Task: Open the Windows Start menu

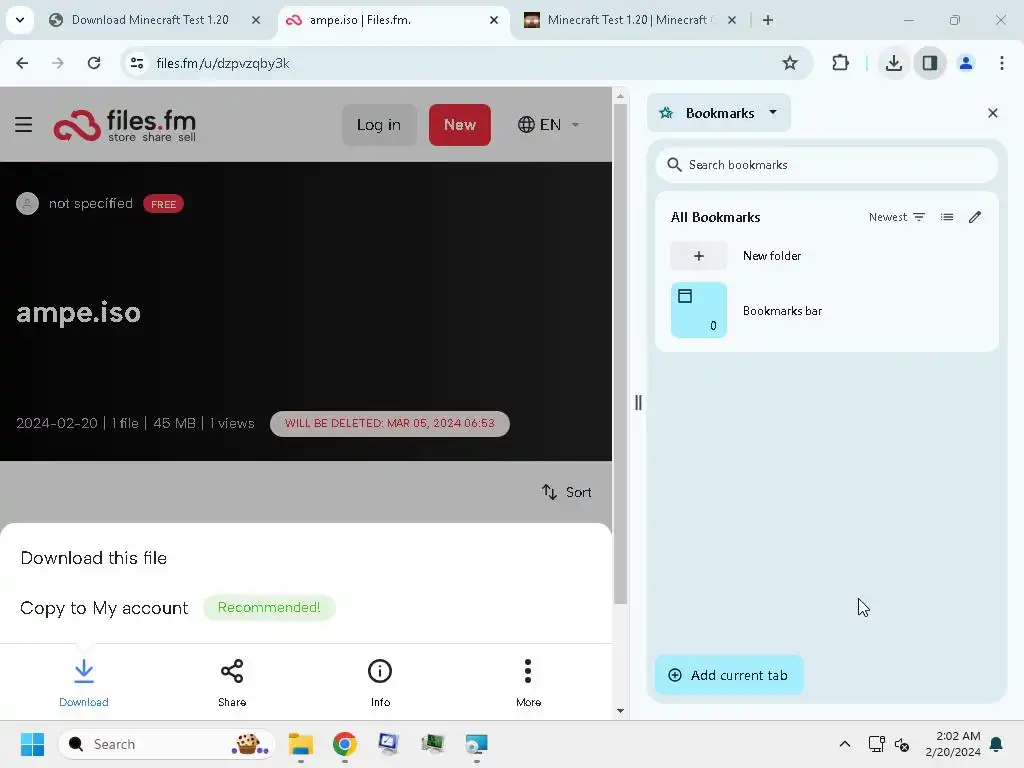Action: tap(32, 744)
